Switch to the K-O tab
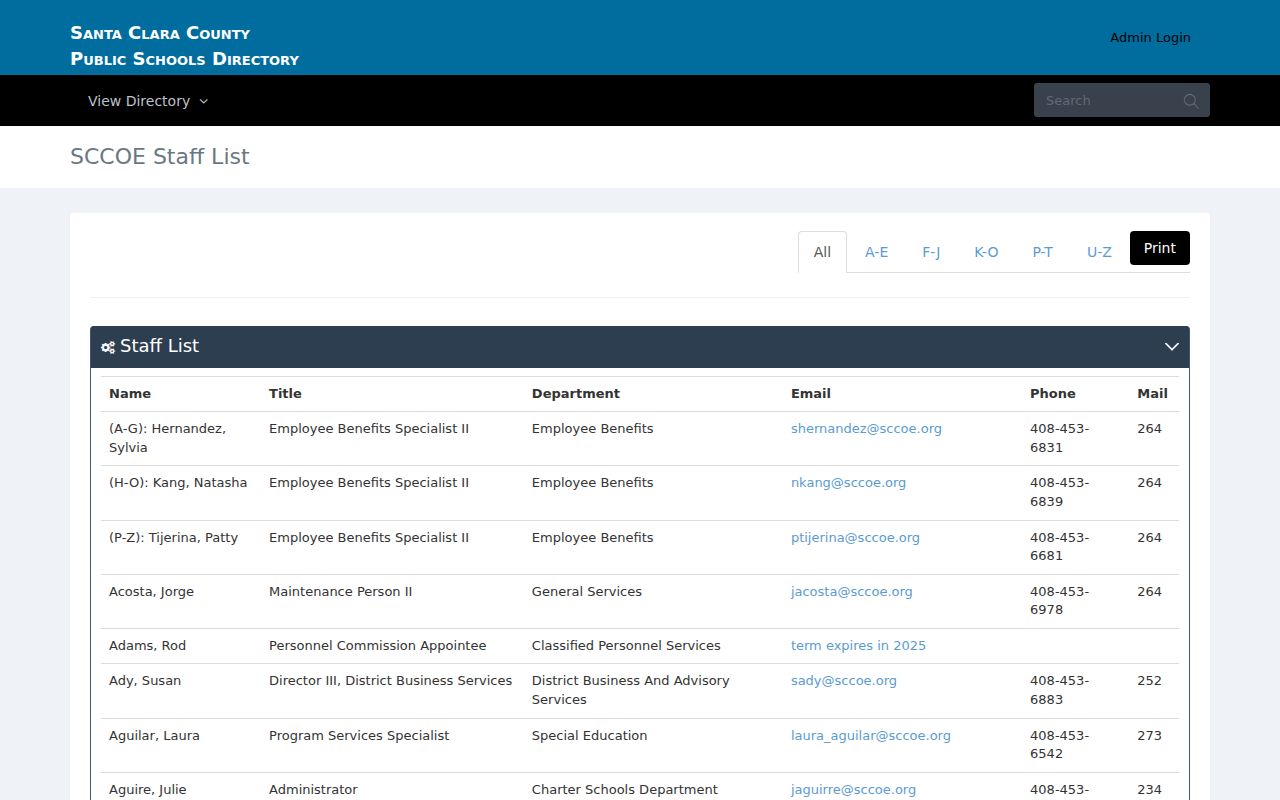1280x800 pixels. tap(986, 252)
